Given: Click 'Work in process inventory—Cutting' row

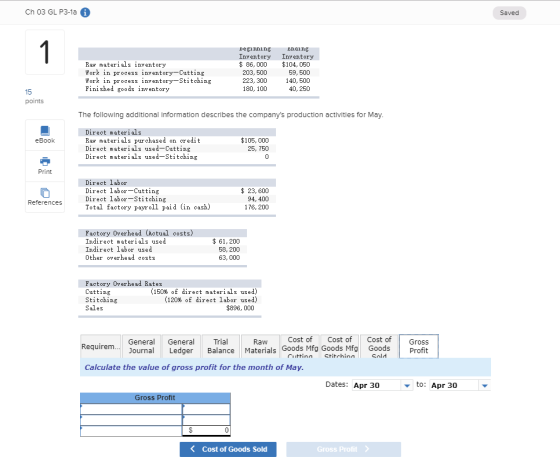Looking at the screenshot, I should pos(199,73).
